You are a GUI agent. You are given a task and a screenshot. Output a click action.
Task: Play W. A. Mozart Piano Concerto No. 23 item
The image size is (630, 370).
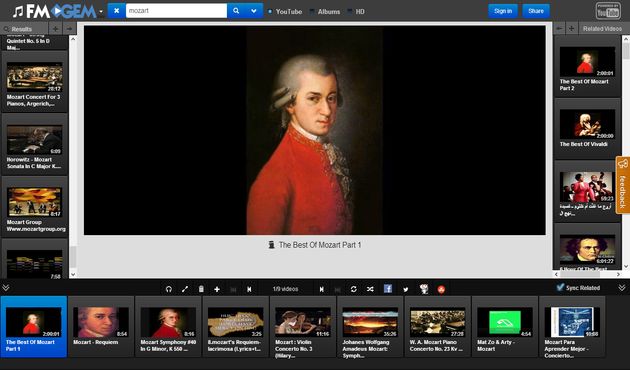tap(438, 327)
